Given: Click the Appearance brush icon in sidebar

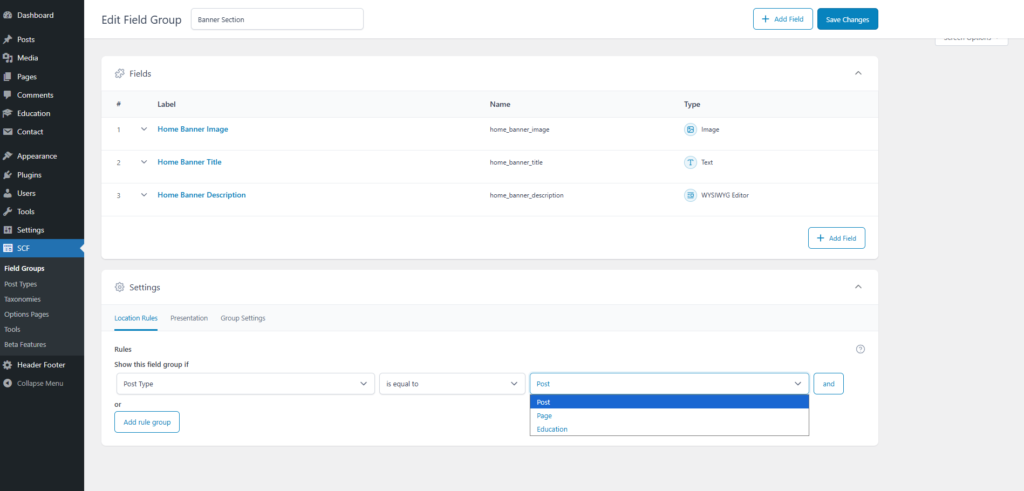Looking at the screenshot, I should click(x=8, y=156).
